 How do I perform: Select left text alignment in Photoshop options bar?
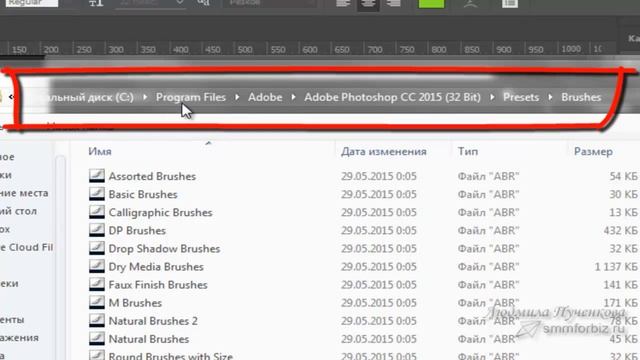[343, 3]
